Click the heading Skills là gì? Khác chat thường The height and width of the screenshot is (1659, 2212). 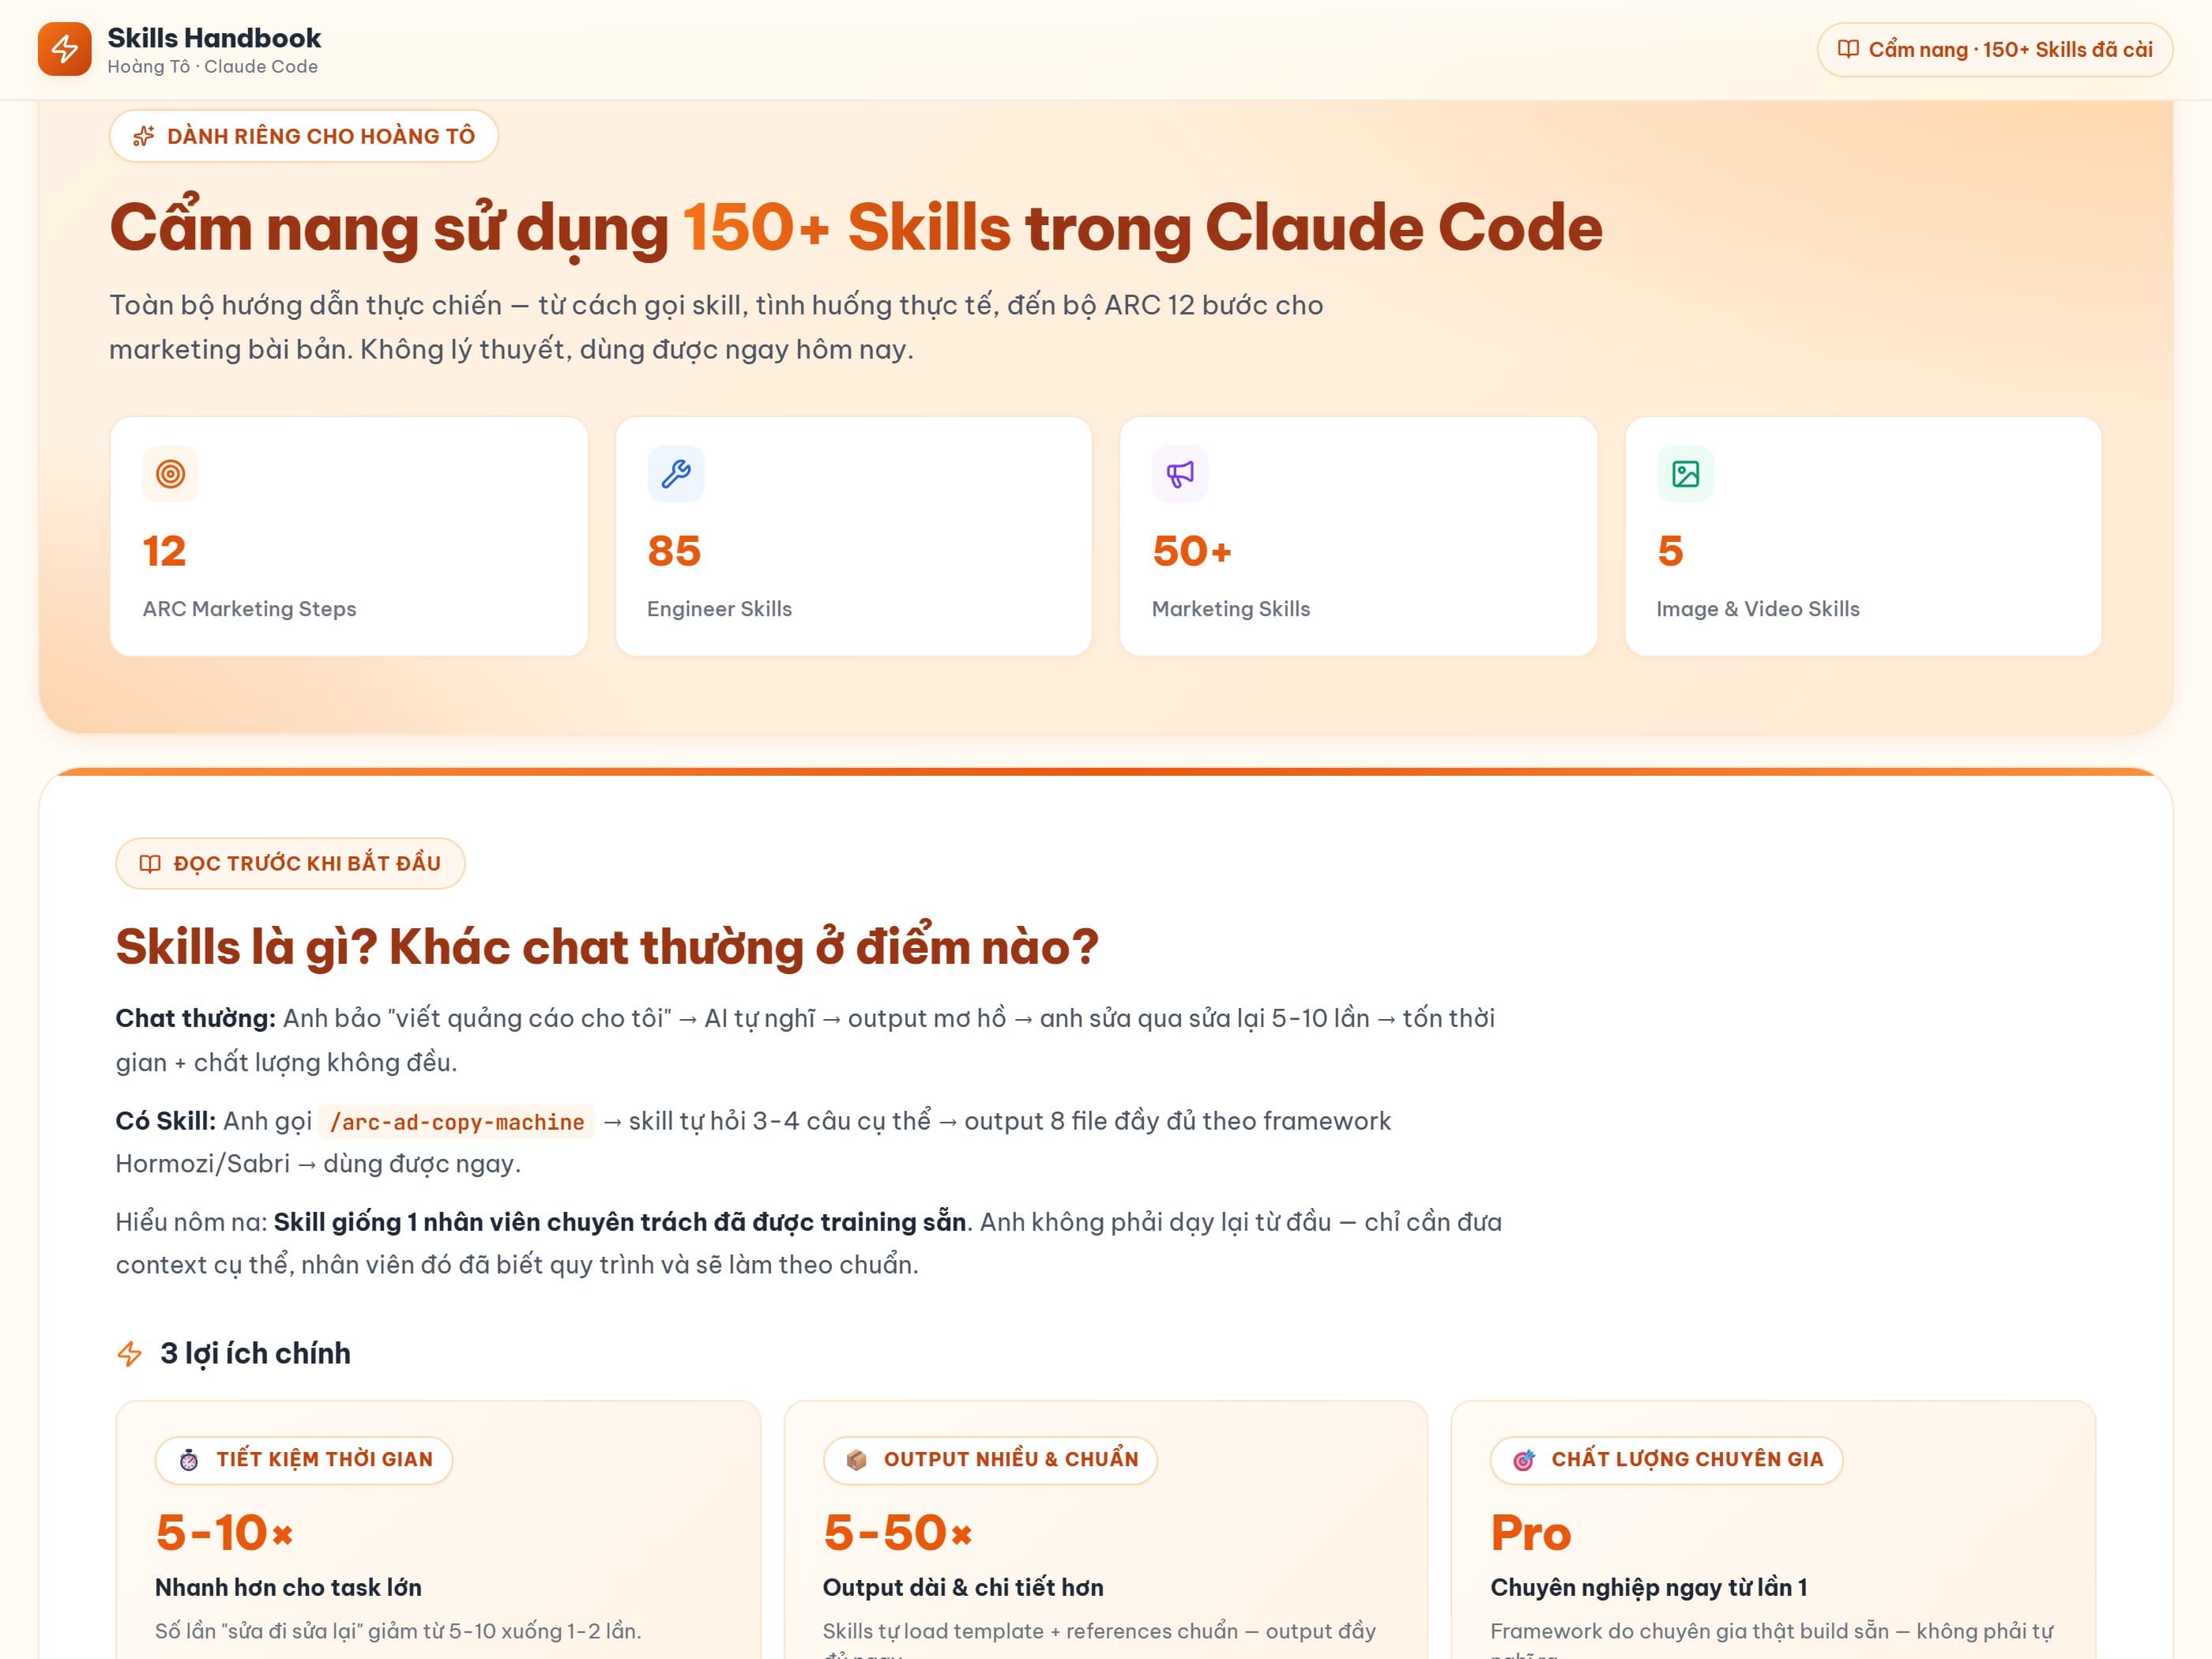[x=607, y=947]
